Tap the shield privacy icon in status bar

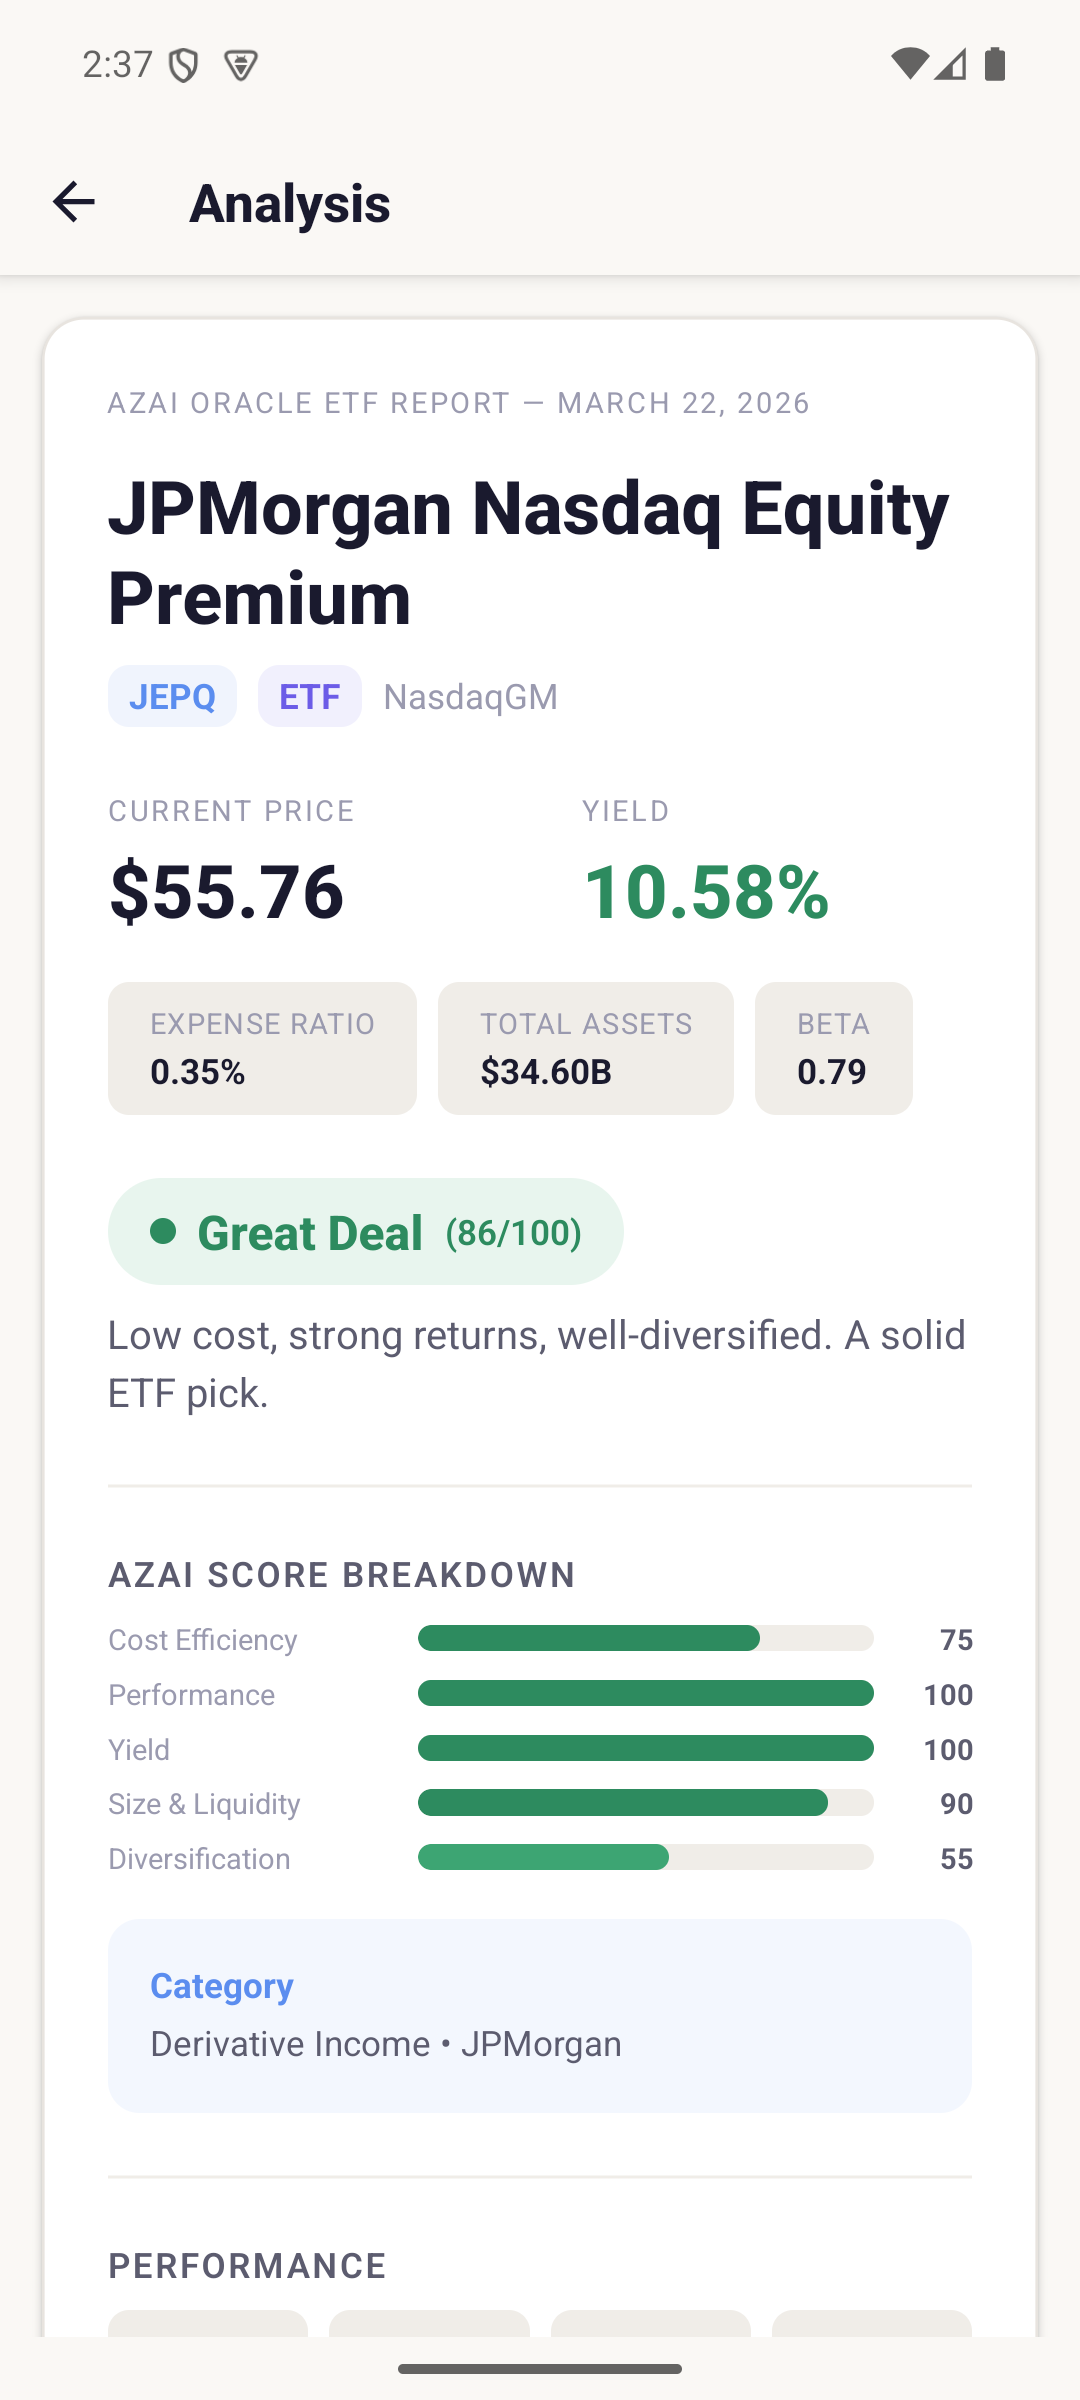coord(182,62)
